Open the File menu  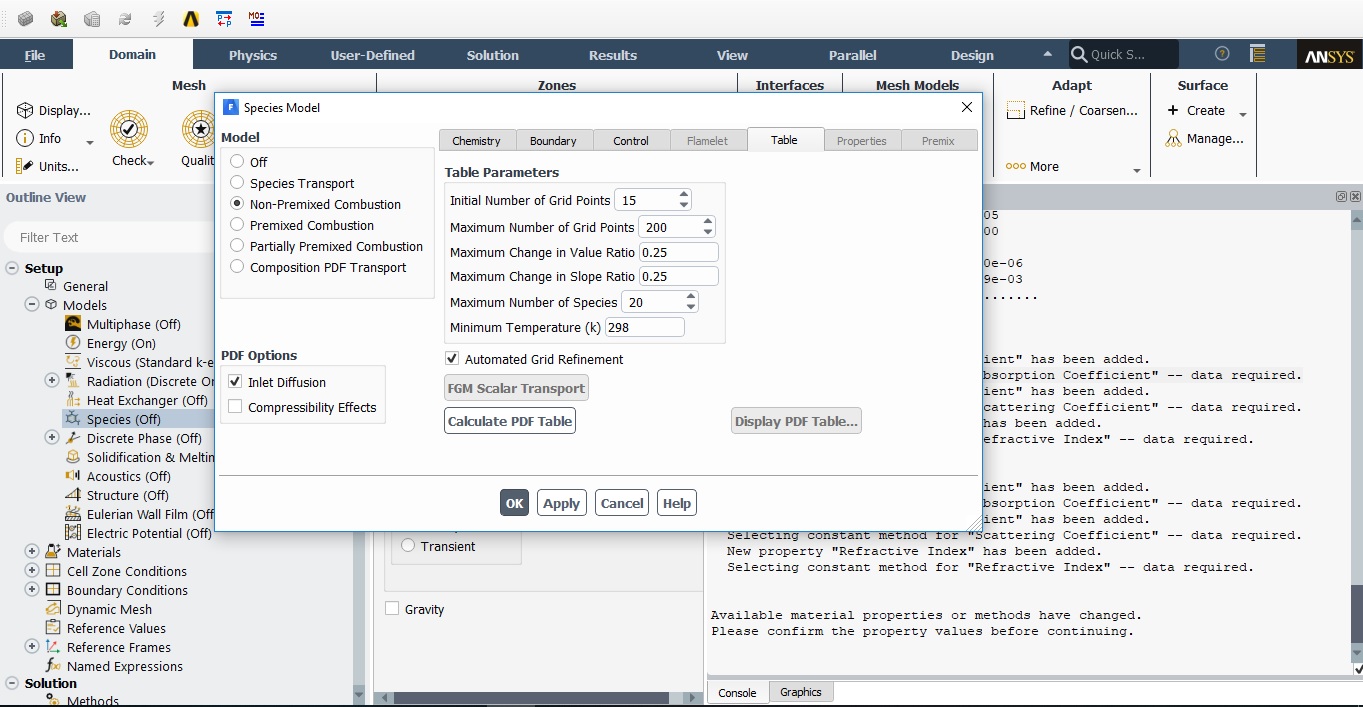click(x=35, y=55)
